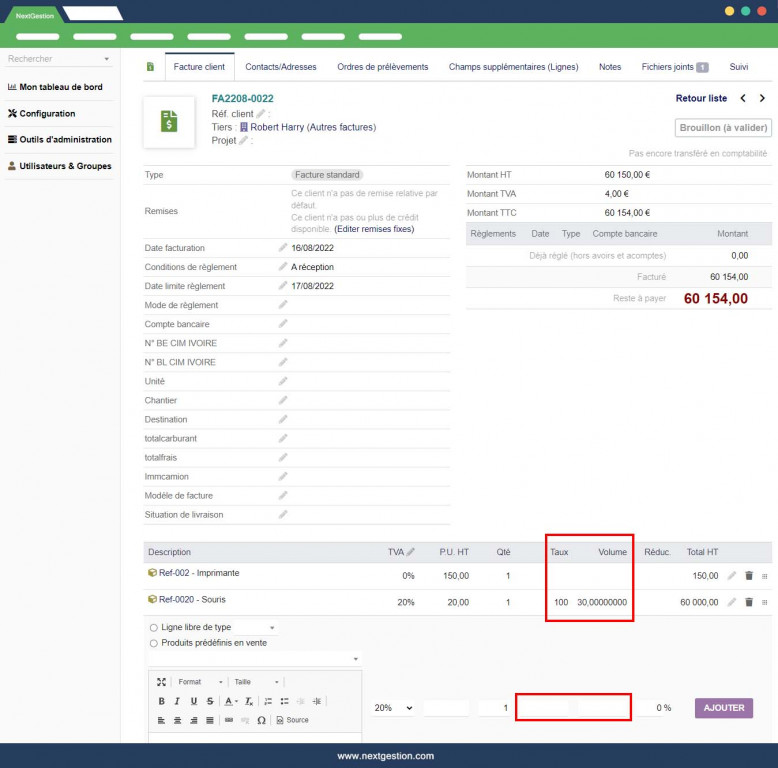
Task: Select 'Produits prédéfinis en vente' option
Action: (x=153, y=643)
